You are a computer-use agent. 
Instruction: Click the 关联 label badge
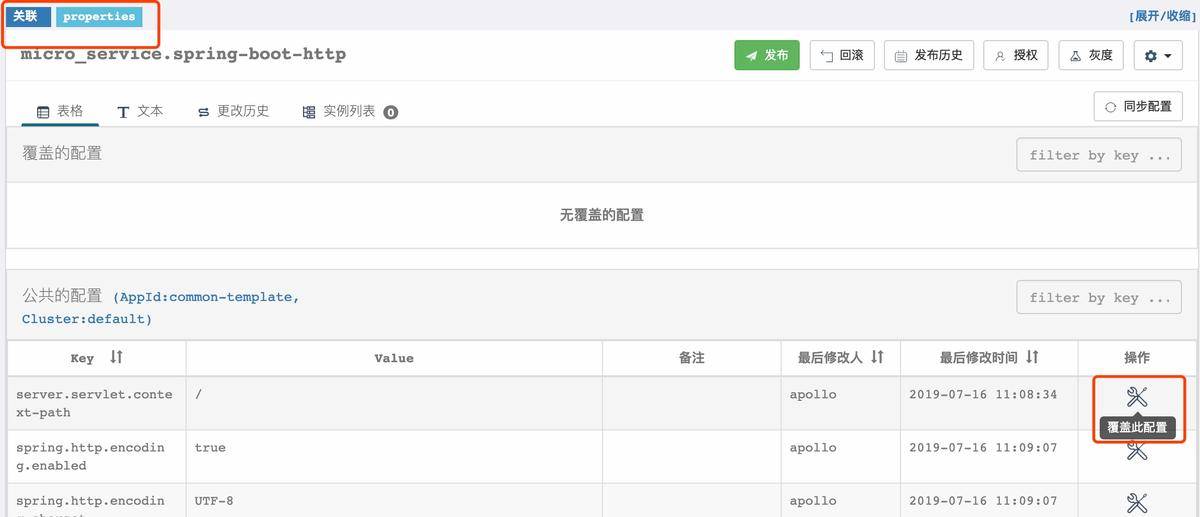tap(27, 16)
